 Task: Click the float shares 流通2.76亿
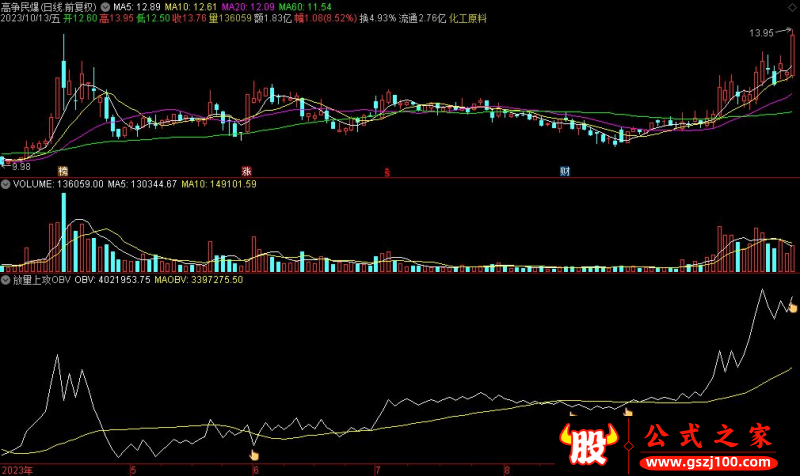coord(422,18)
